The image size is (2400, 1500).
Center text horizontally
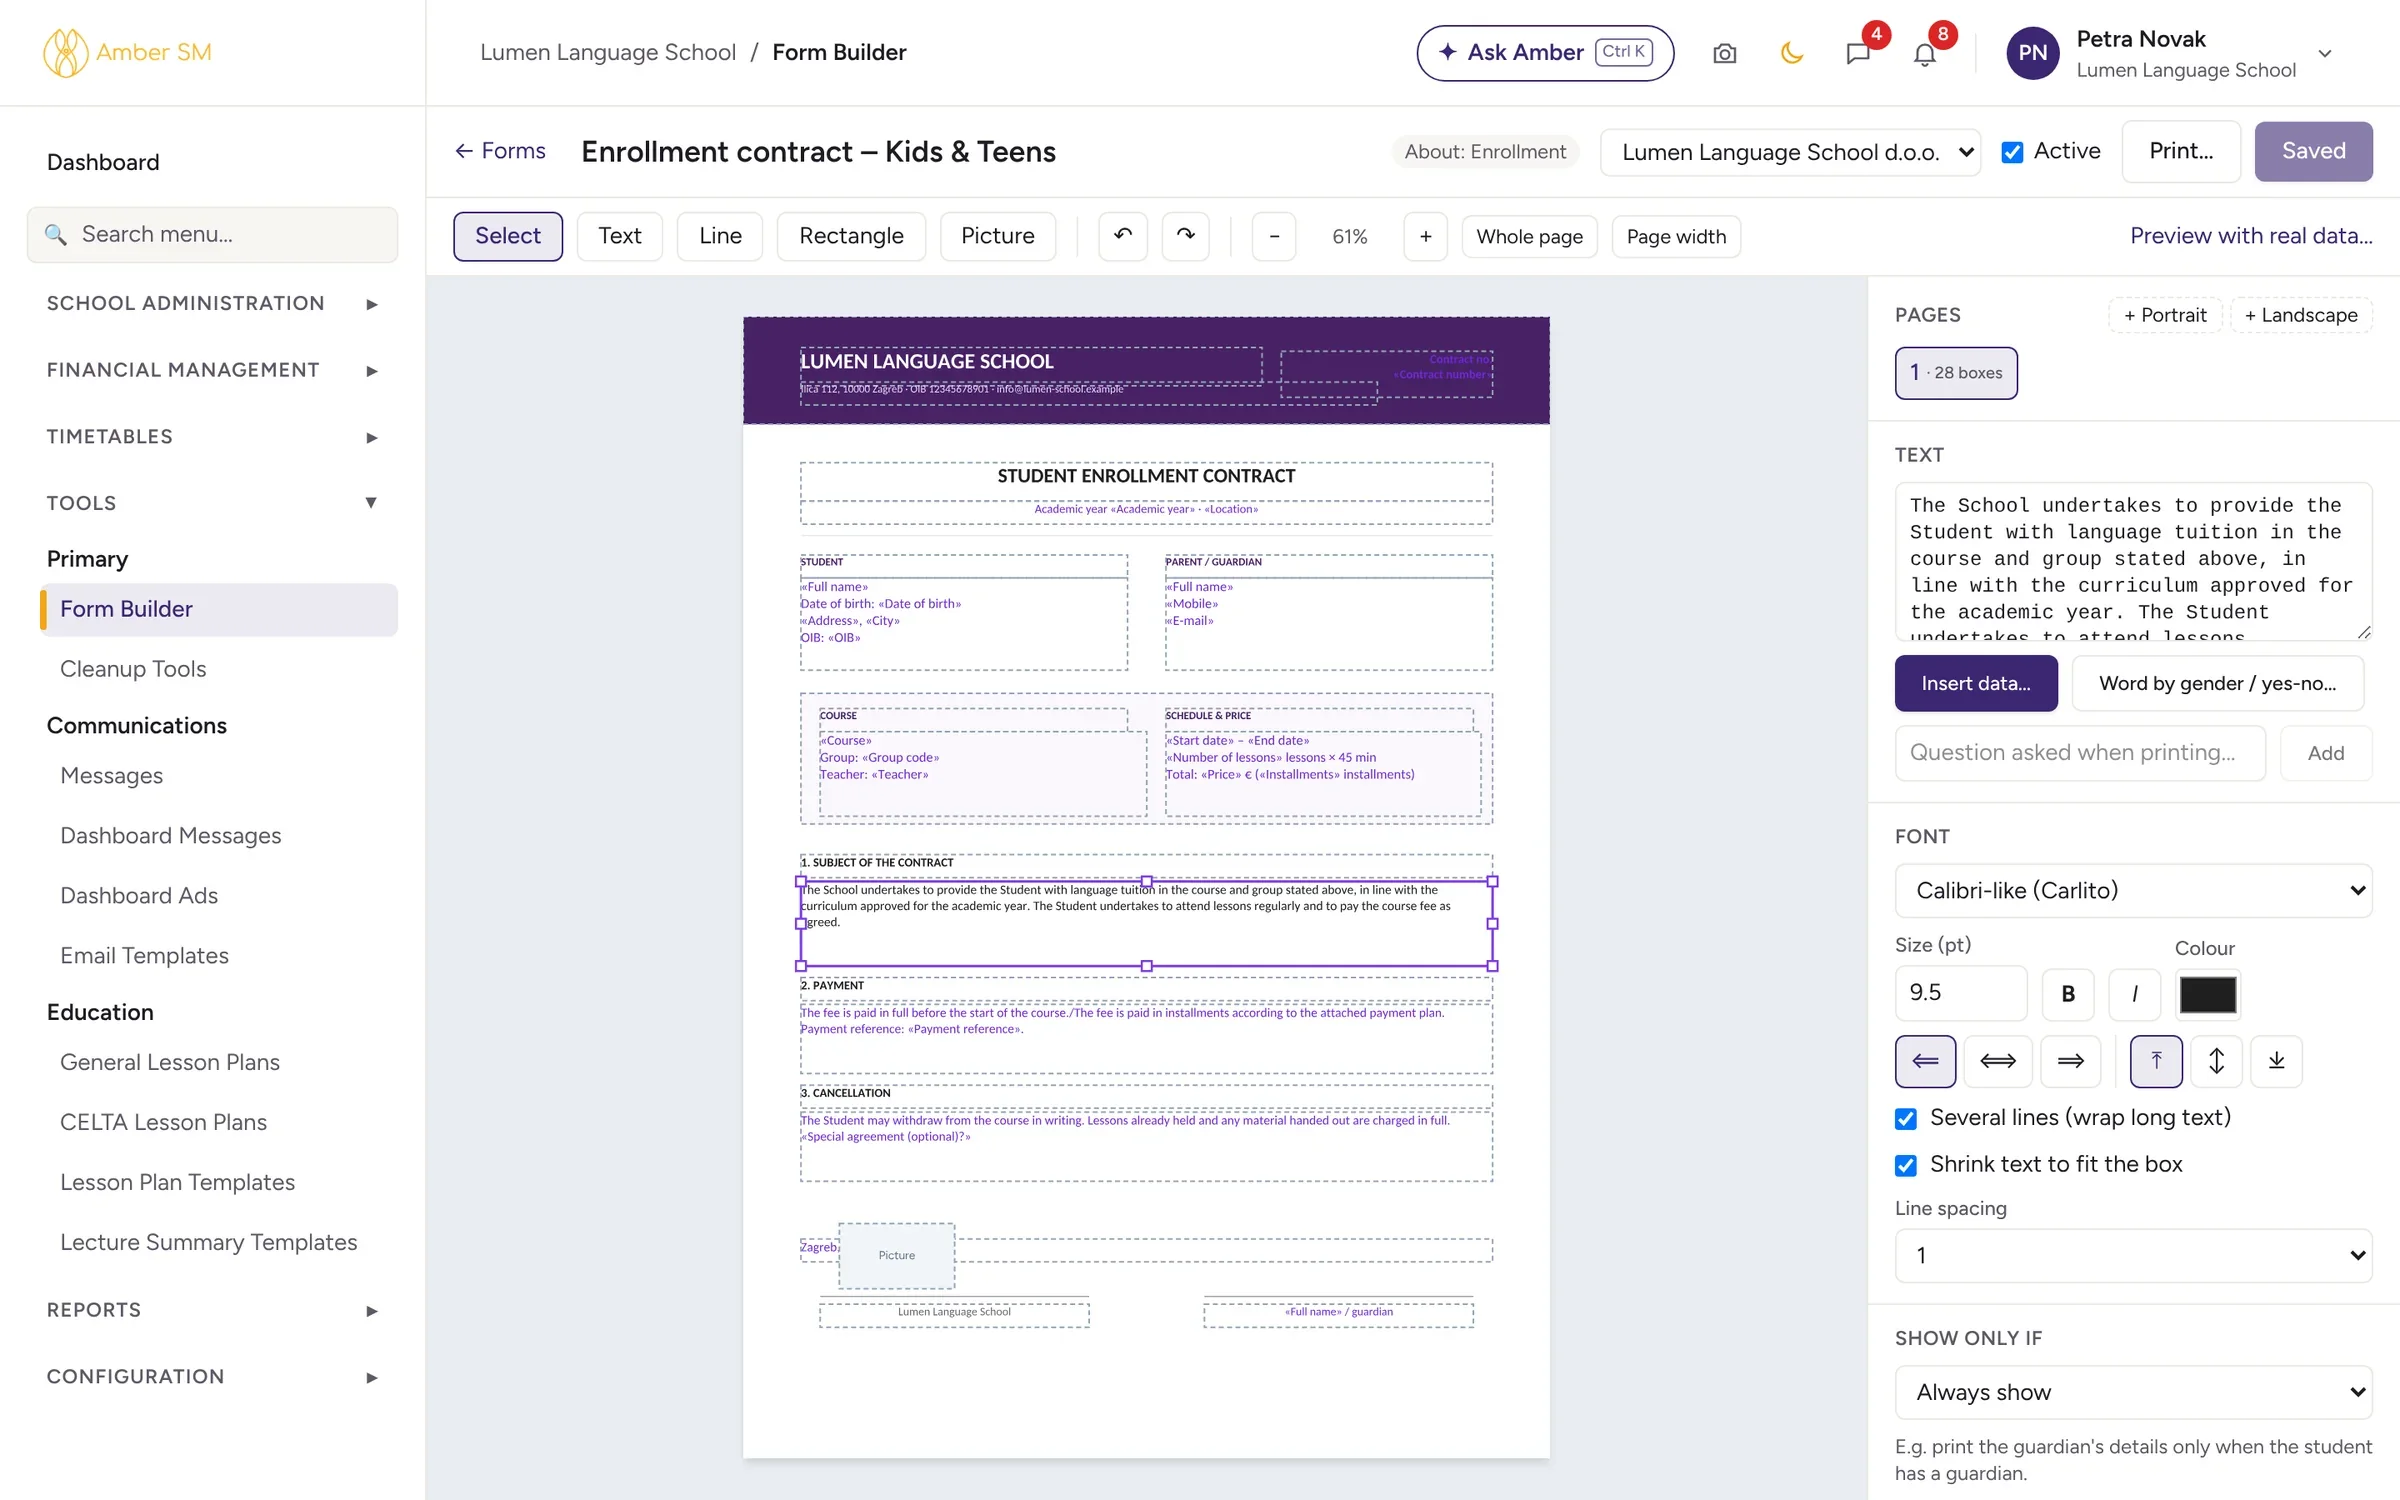click(x=1997, y=1060)
